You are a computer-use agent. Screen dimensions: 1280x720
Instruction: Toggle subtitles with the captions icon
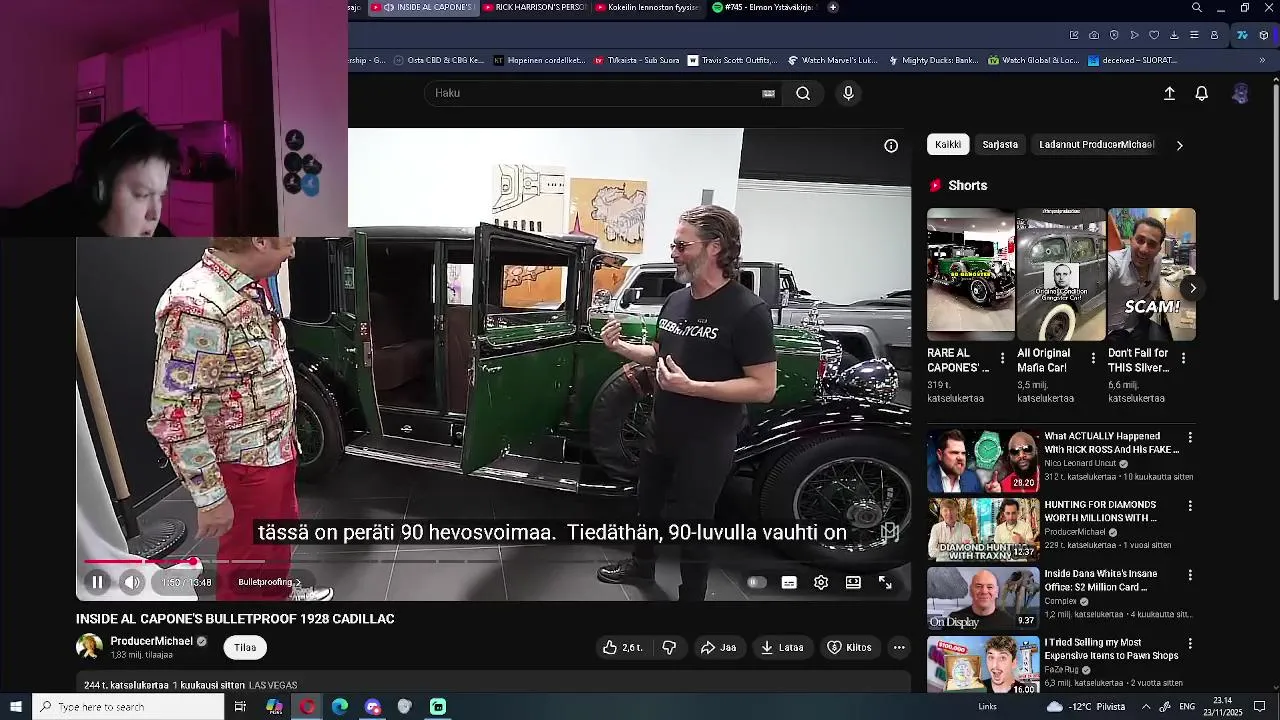789,582
